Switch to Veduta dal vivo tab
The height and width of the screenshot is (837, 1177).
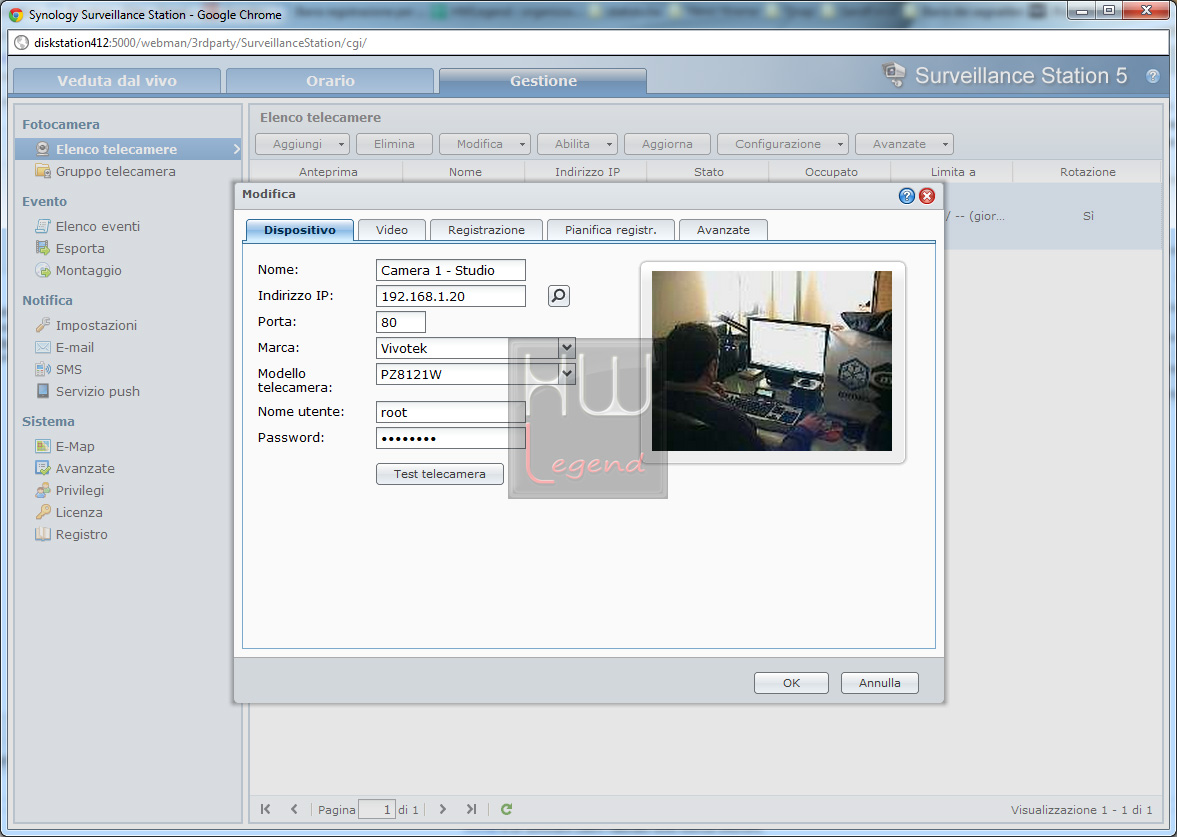117,81
